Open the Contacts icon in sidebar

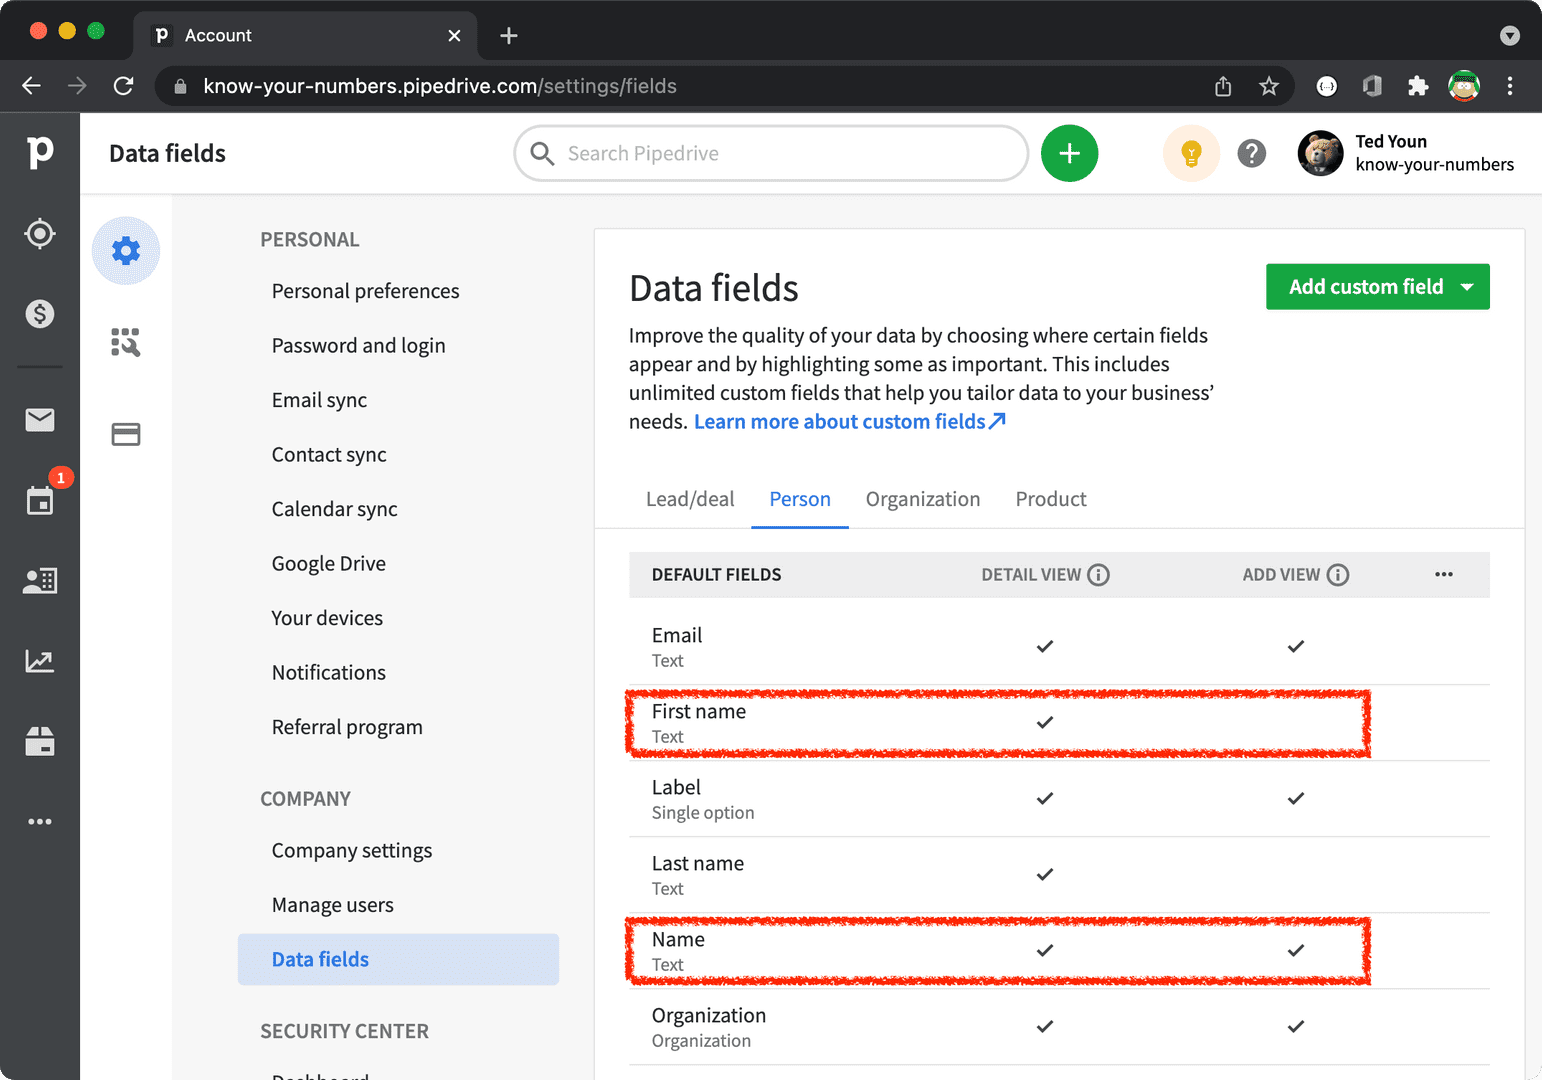(x=40, y=580)
